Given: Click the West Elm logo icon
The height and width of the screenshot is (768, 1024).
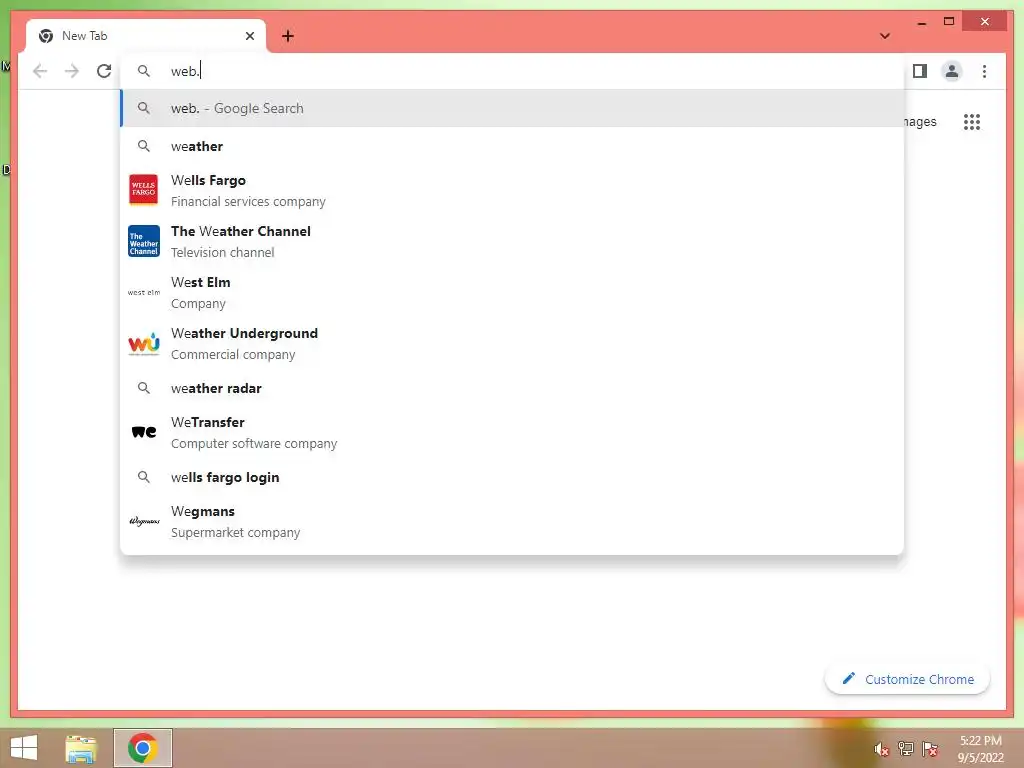Looking at the screenshot, I should [144, 292].
